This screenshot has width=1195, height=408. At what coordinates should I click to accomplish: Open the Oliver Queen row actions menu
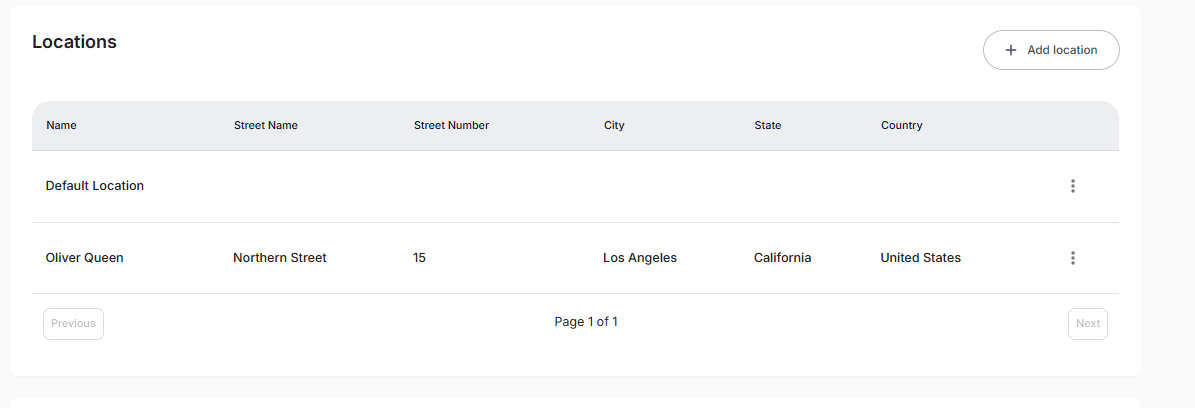1072,258
